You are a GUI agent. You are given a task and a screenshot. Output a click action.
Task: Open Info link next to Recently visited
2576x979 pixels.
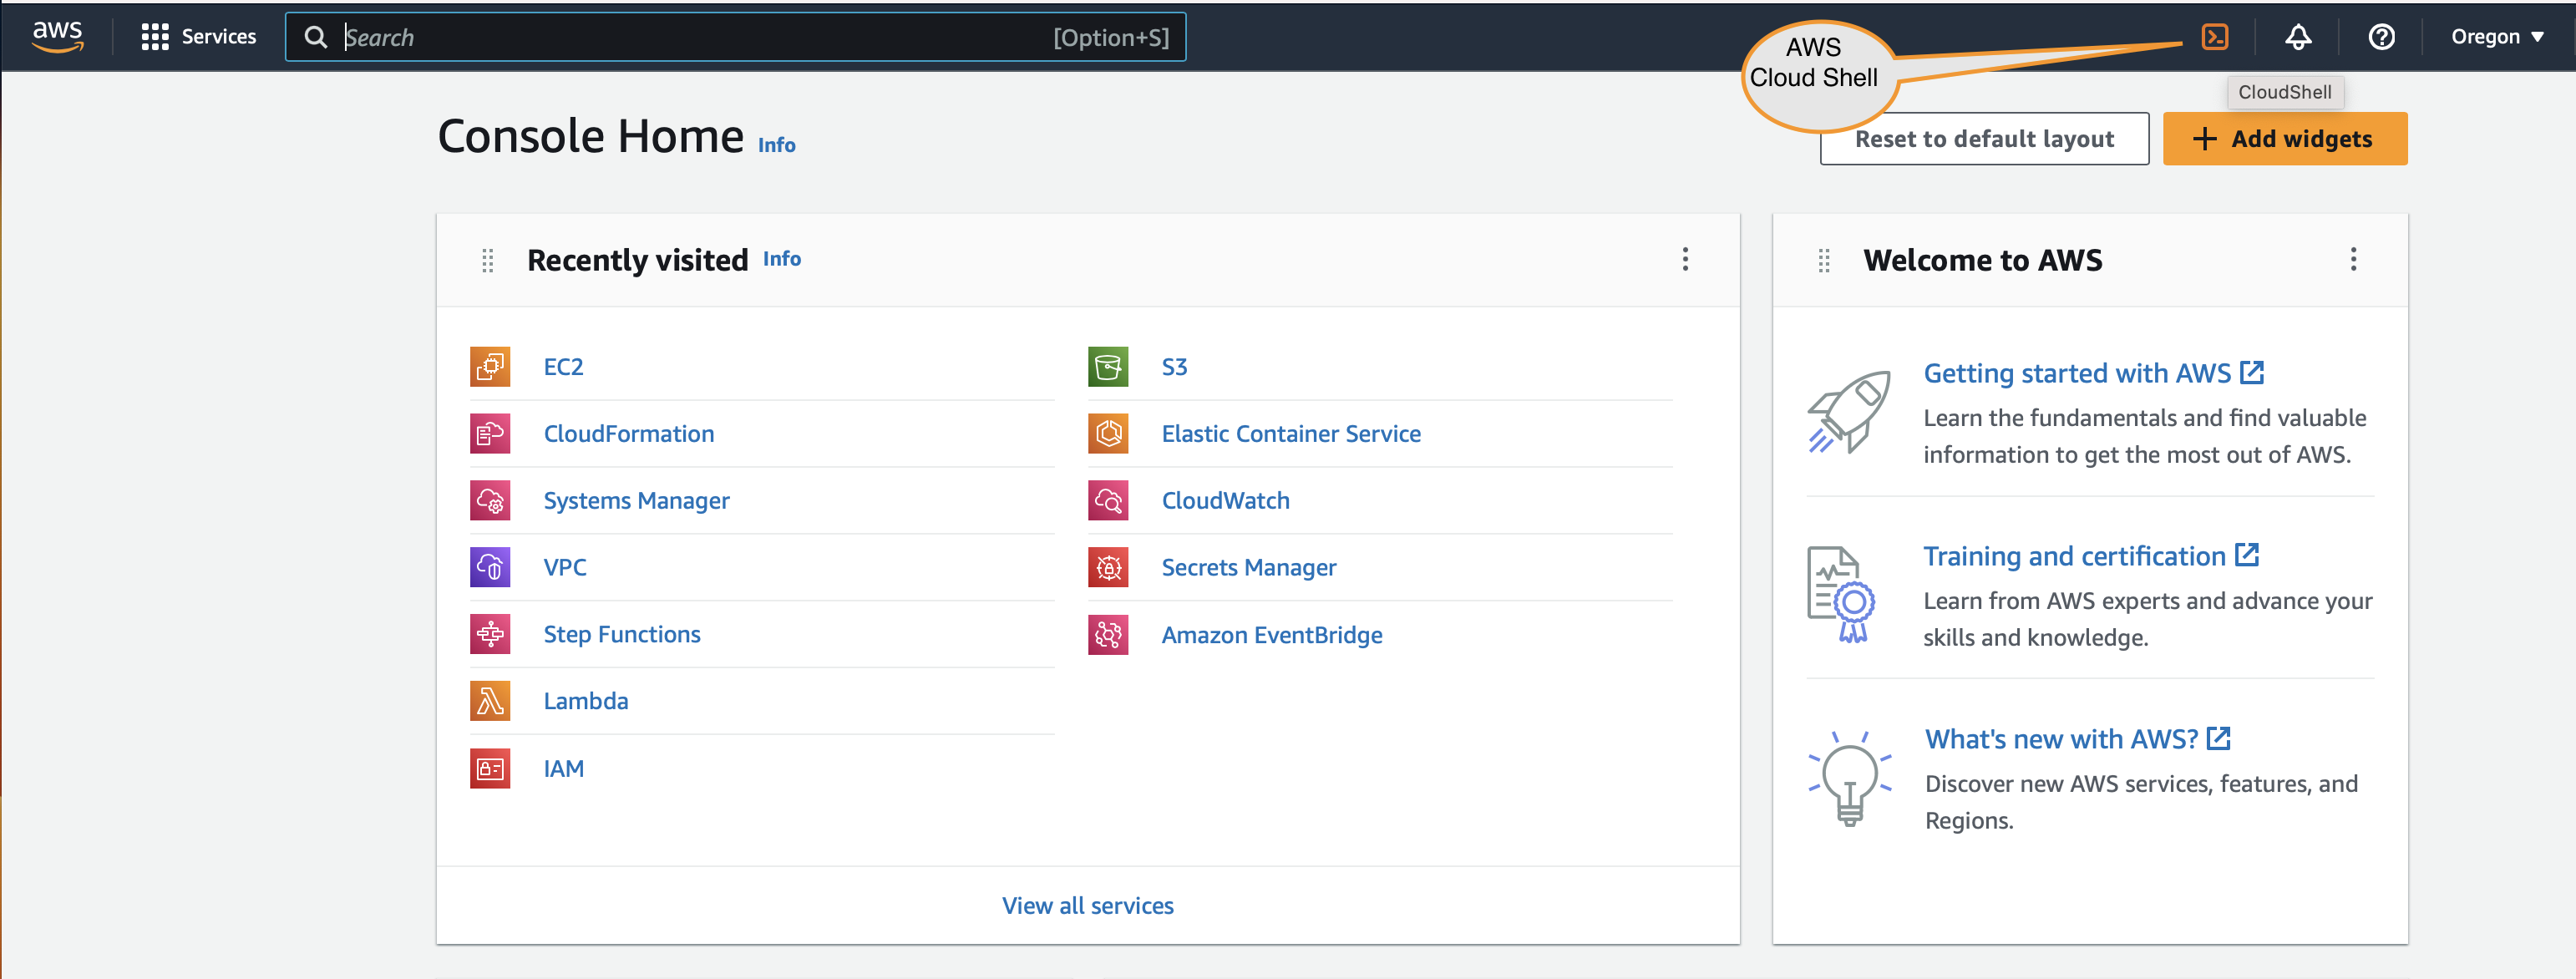(782, 259)
